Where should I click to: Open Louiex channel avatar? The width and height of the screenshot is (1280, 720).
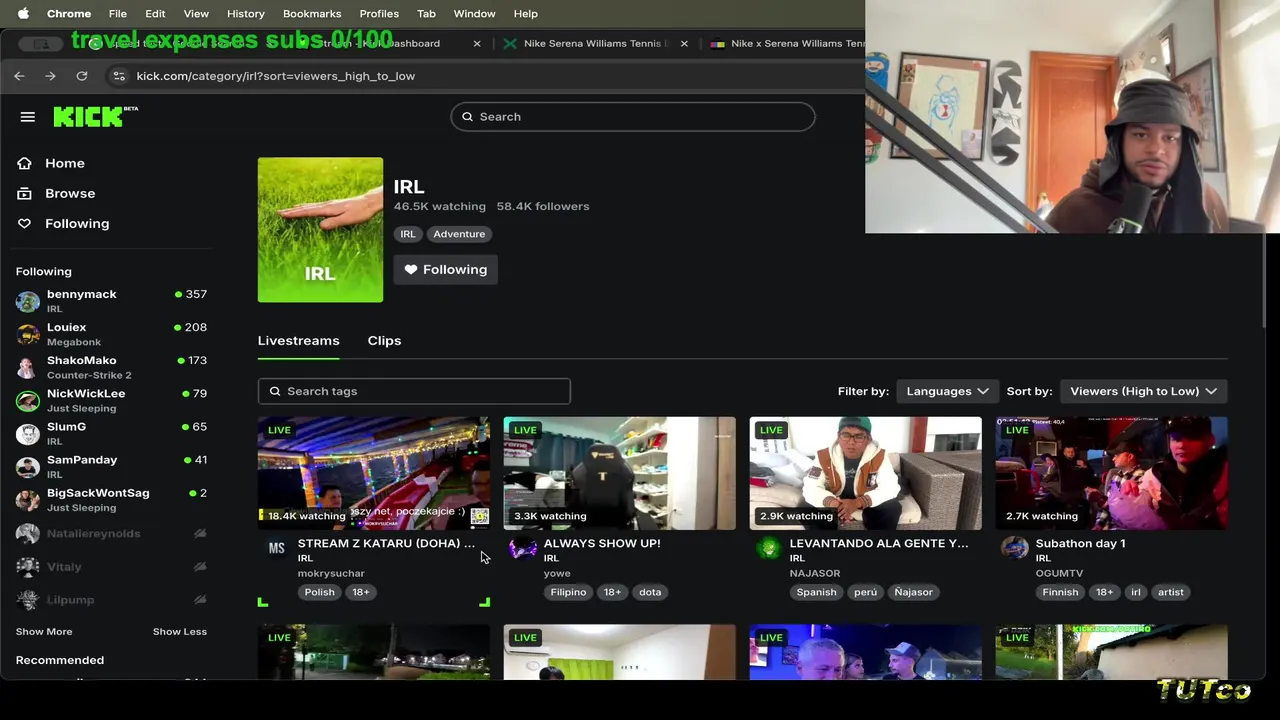[x=28, y=334]
